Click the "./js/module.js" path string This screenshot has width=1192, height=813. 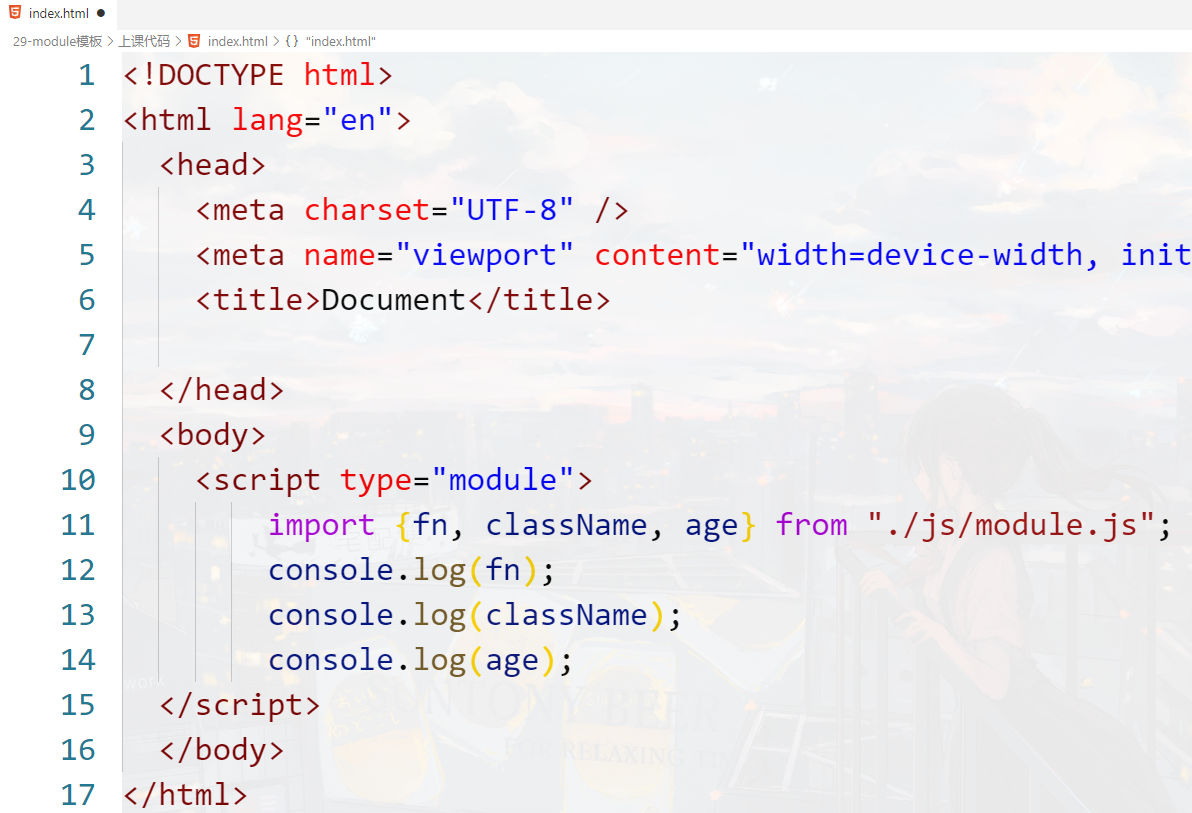point(1010,525)
